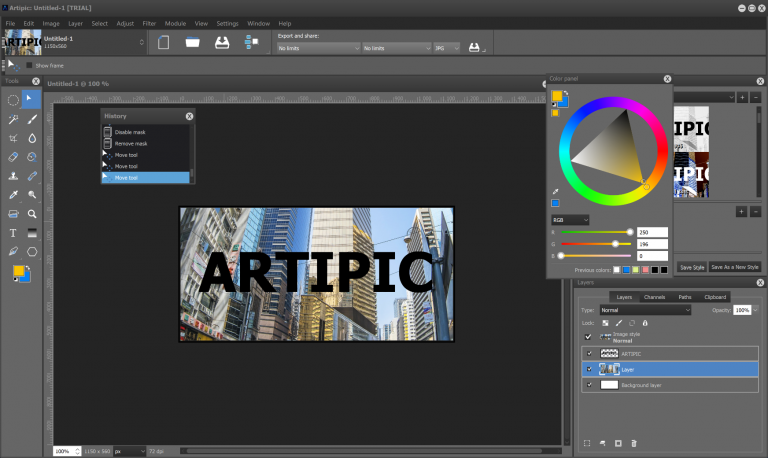Click the upper plus button in styles panel
768x458 pixels.
point(743,97)
